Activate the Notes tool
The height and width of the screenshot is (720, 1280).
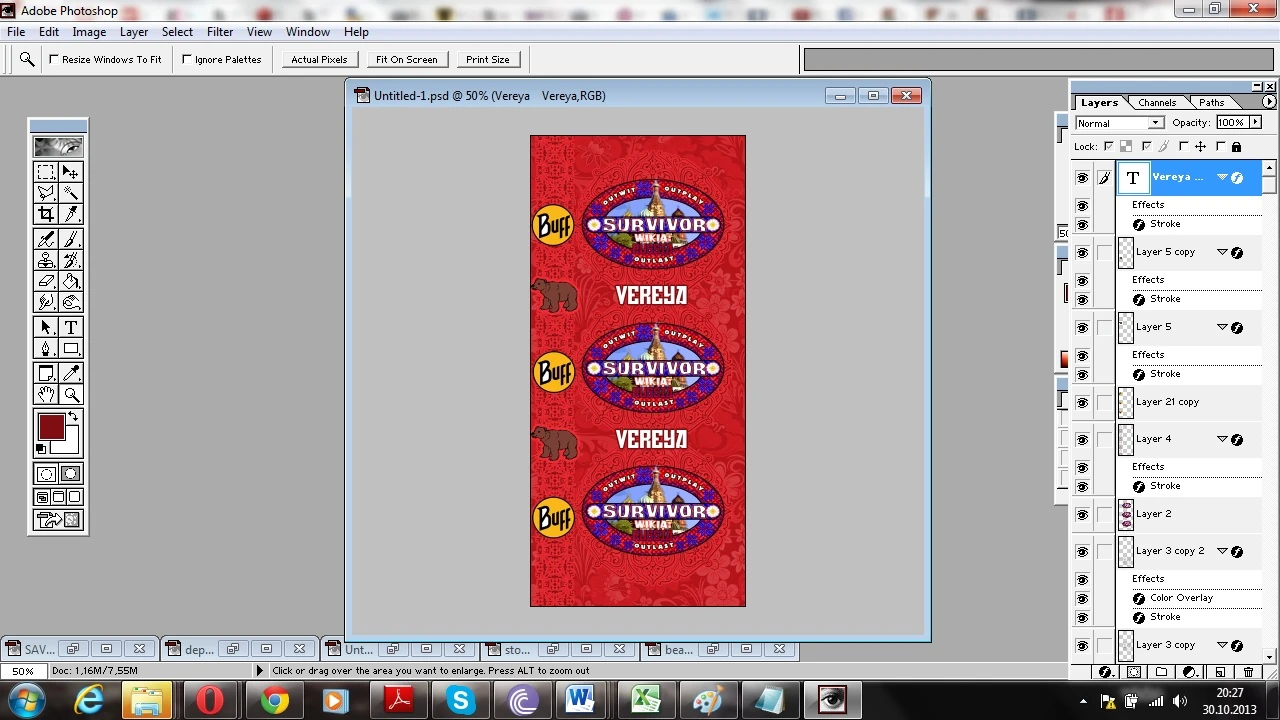46,373
